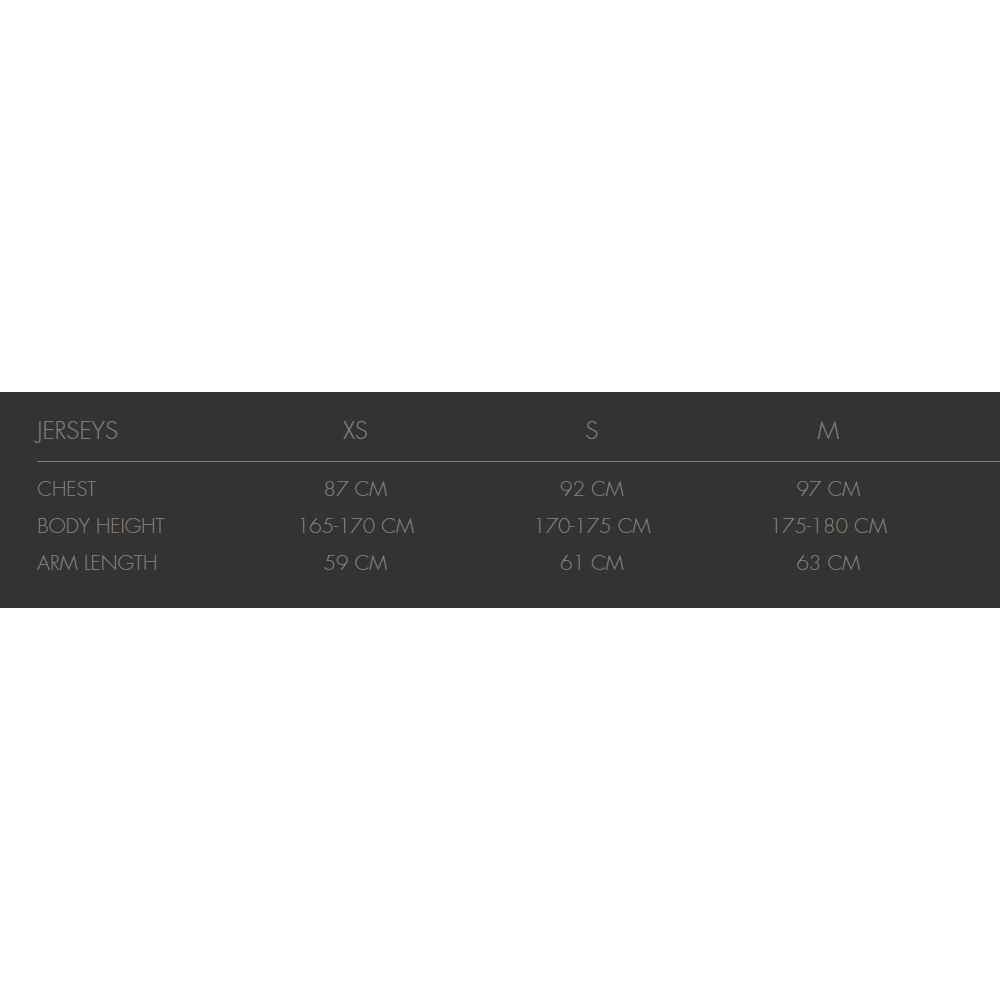Click the JERSEYS table heading
This screenshot has width=1000, height=1000.
pyautogui.click(x=77, y=430)
